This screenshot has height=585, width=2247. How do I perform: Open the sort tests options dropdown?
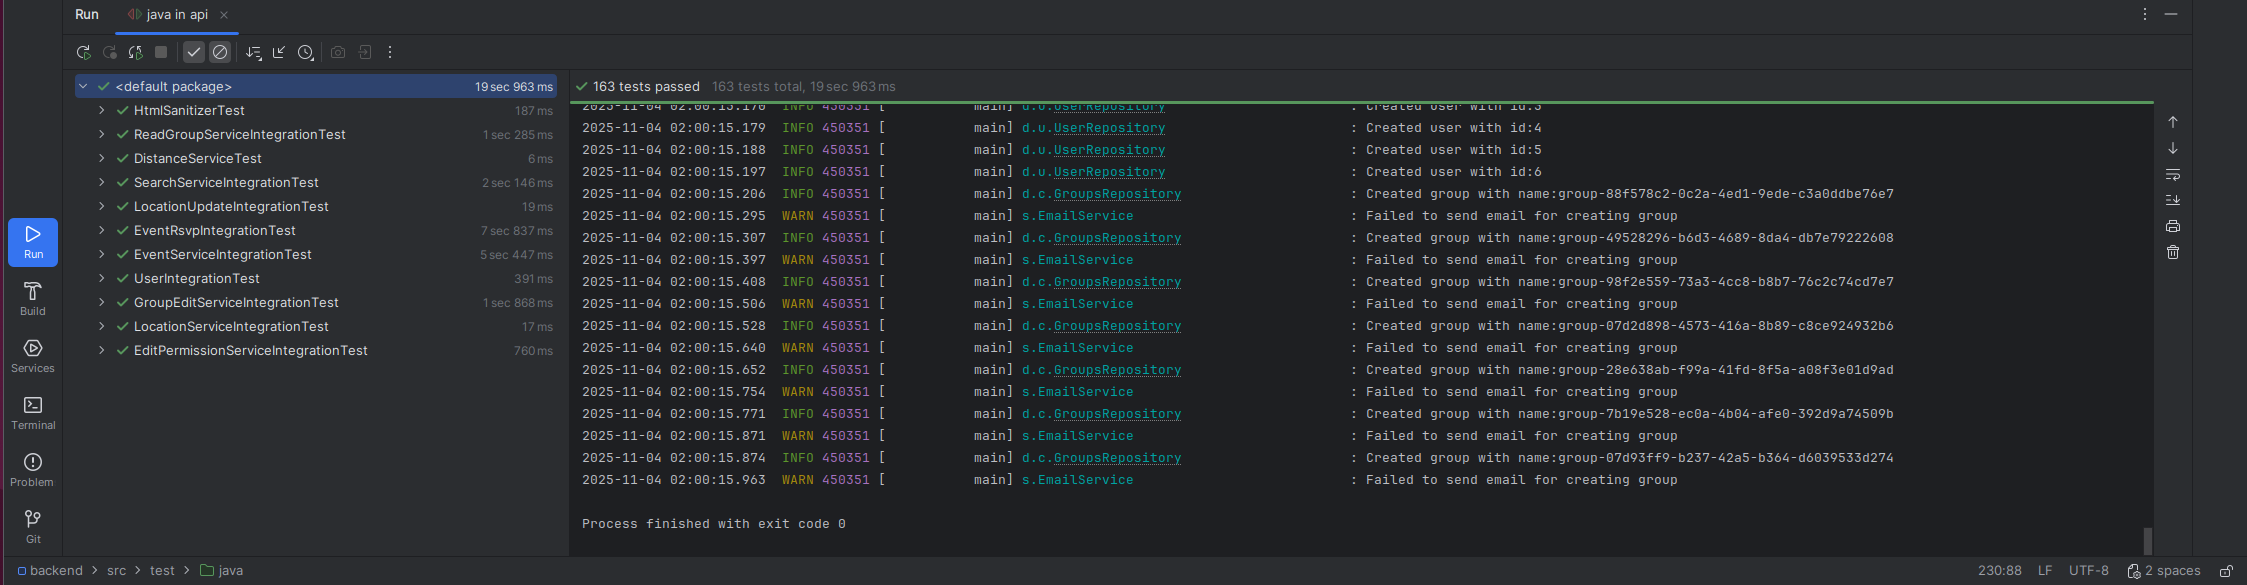(x=253, y=52)
